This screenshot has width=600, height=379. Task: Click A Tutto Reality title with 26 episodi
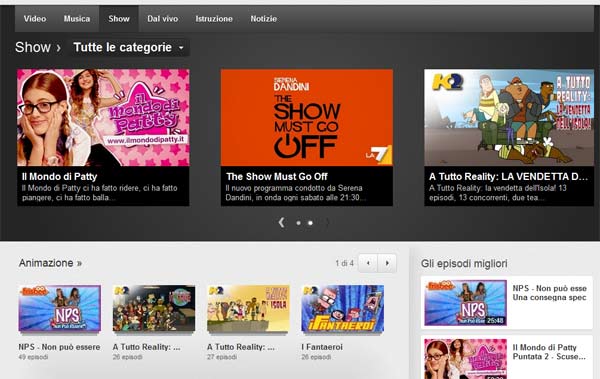tap(147, 347)
